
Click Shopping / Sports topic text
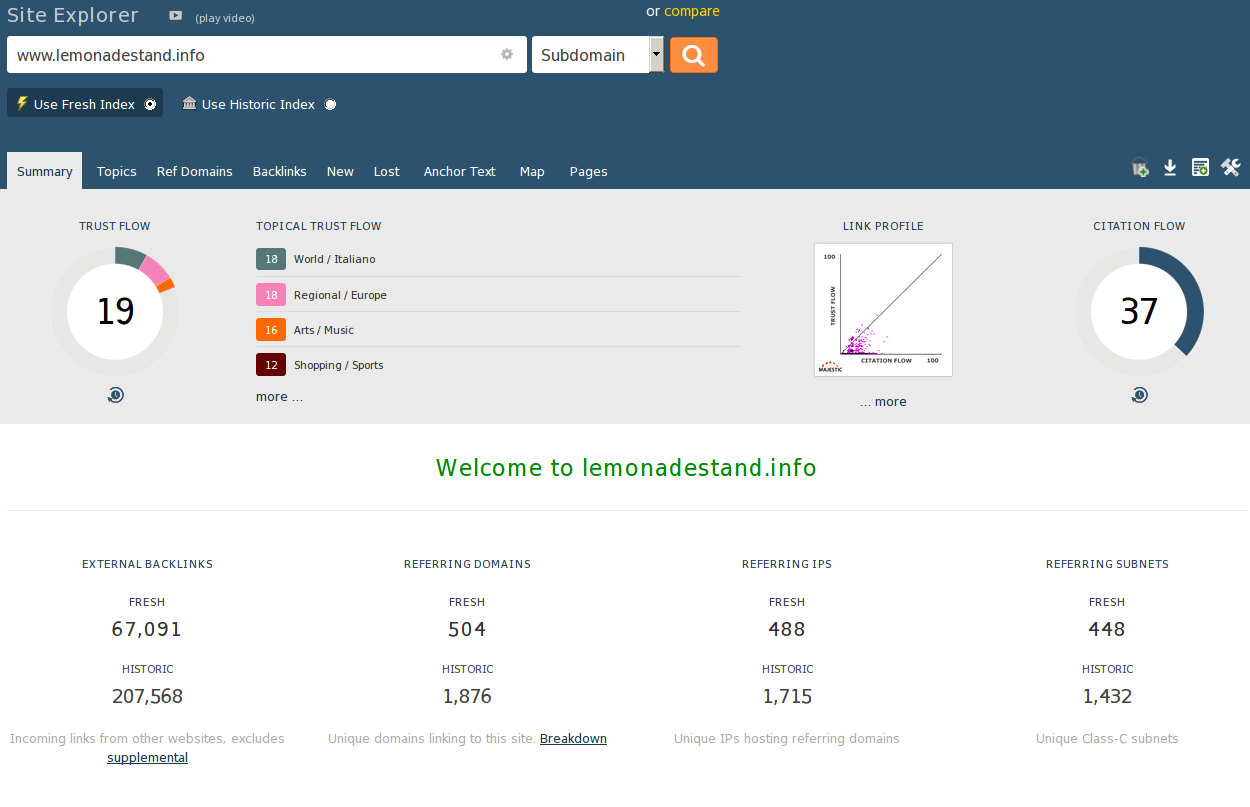pyautogui.click(x=339, y=365)
